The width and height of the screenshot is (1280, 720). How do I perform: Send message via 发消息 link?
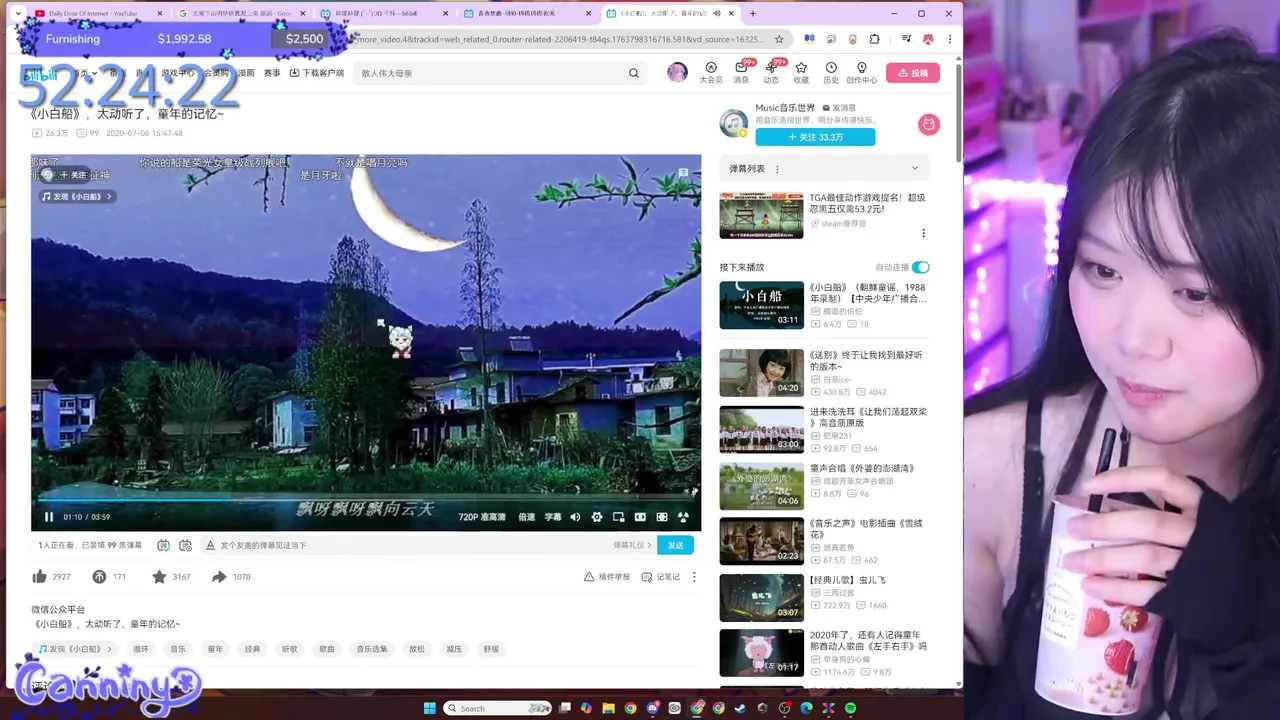pos(839,108)
